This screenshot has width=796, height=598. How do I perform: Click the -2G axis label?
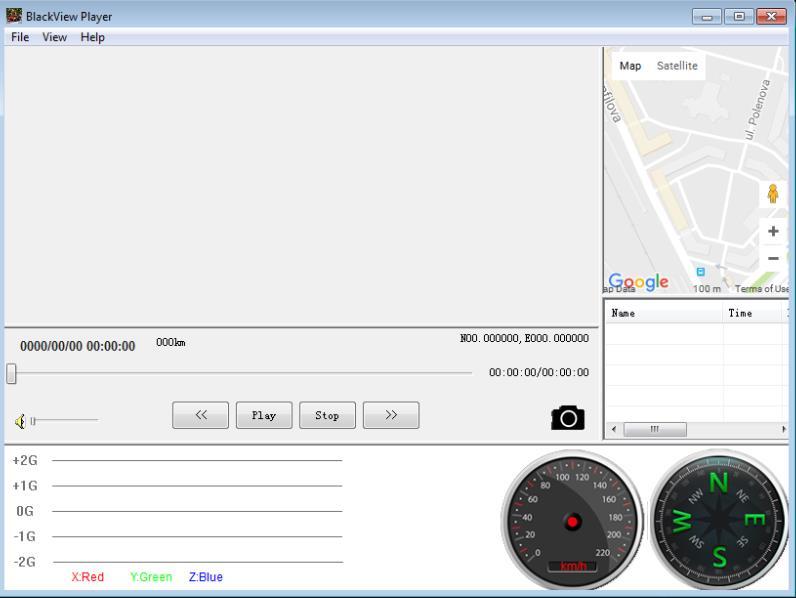click(x=25, y=562)
